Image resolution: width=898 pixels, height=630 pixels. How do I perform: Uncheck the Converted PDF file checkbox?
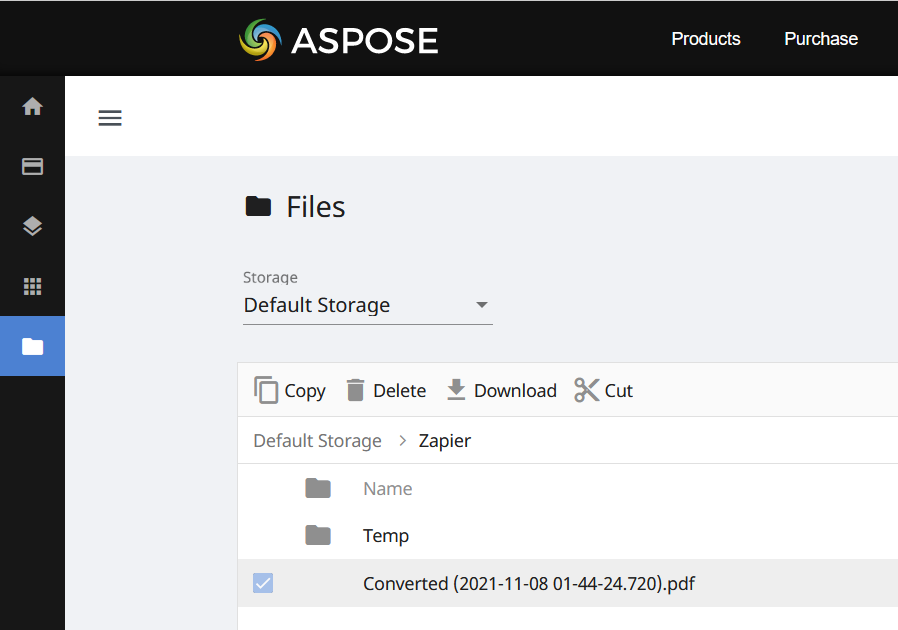pos(263,583)
